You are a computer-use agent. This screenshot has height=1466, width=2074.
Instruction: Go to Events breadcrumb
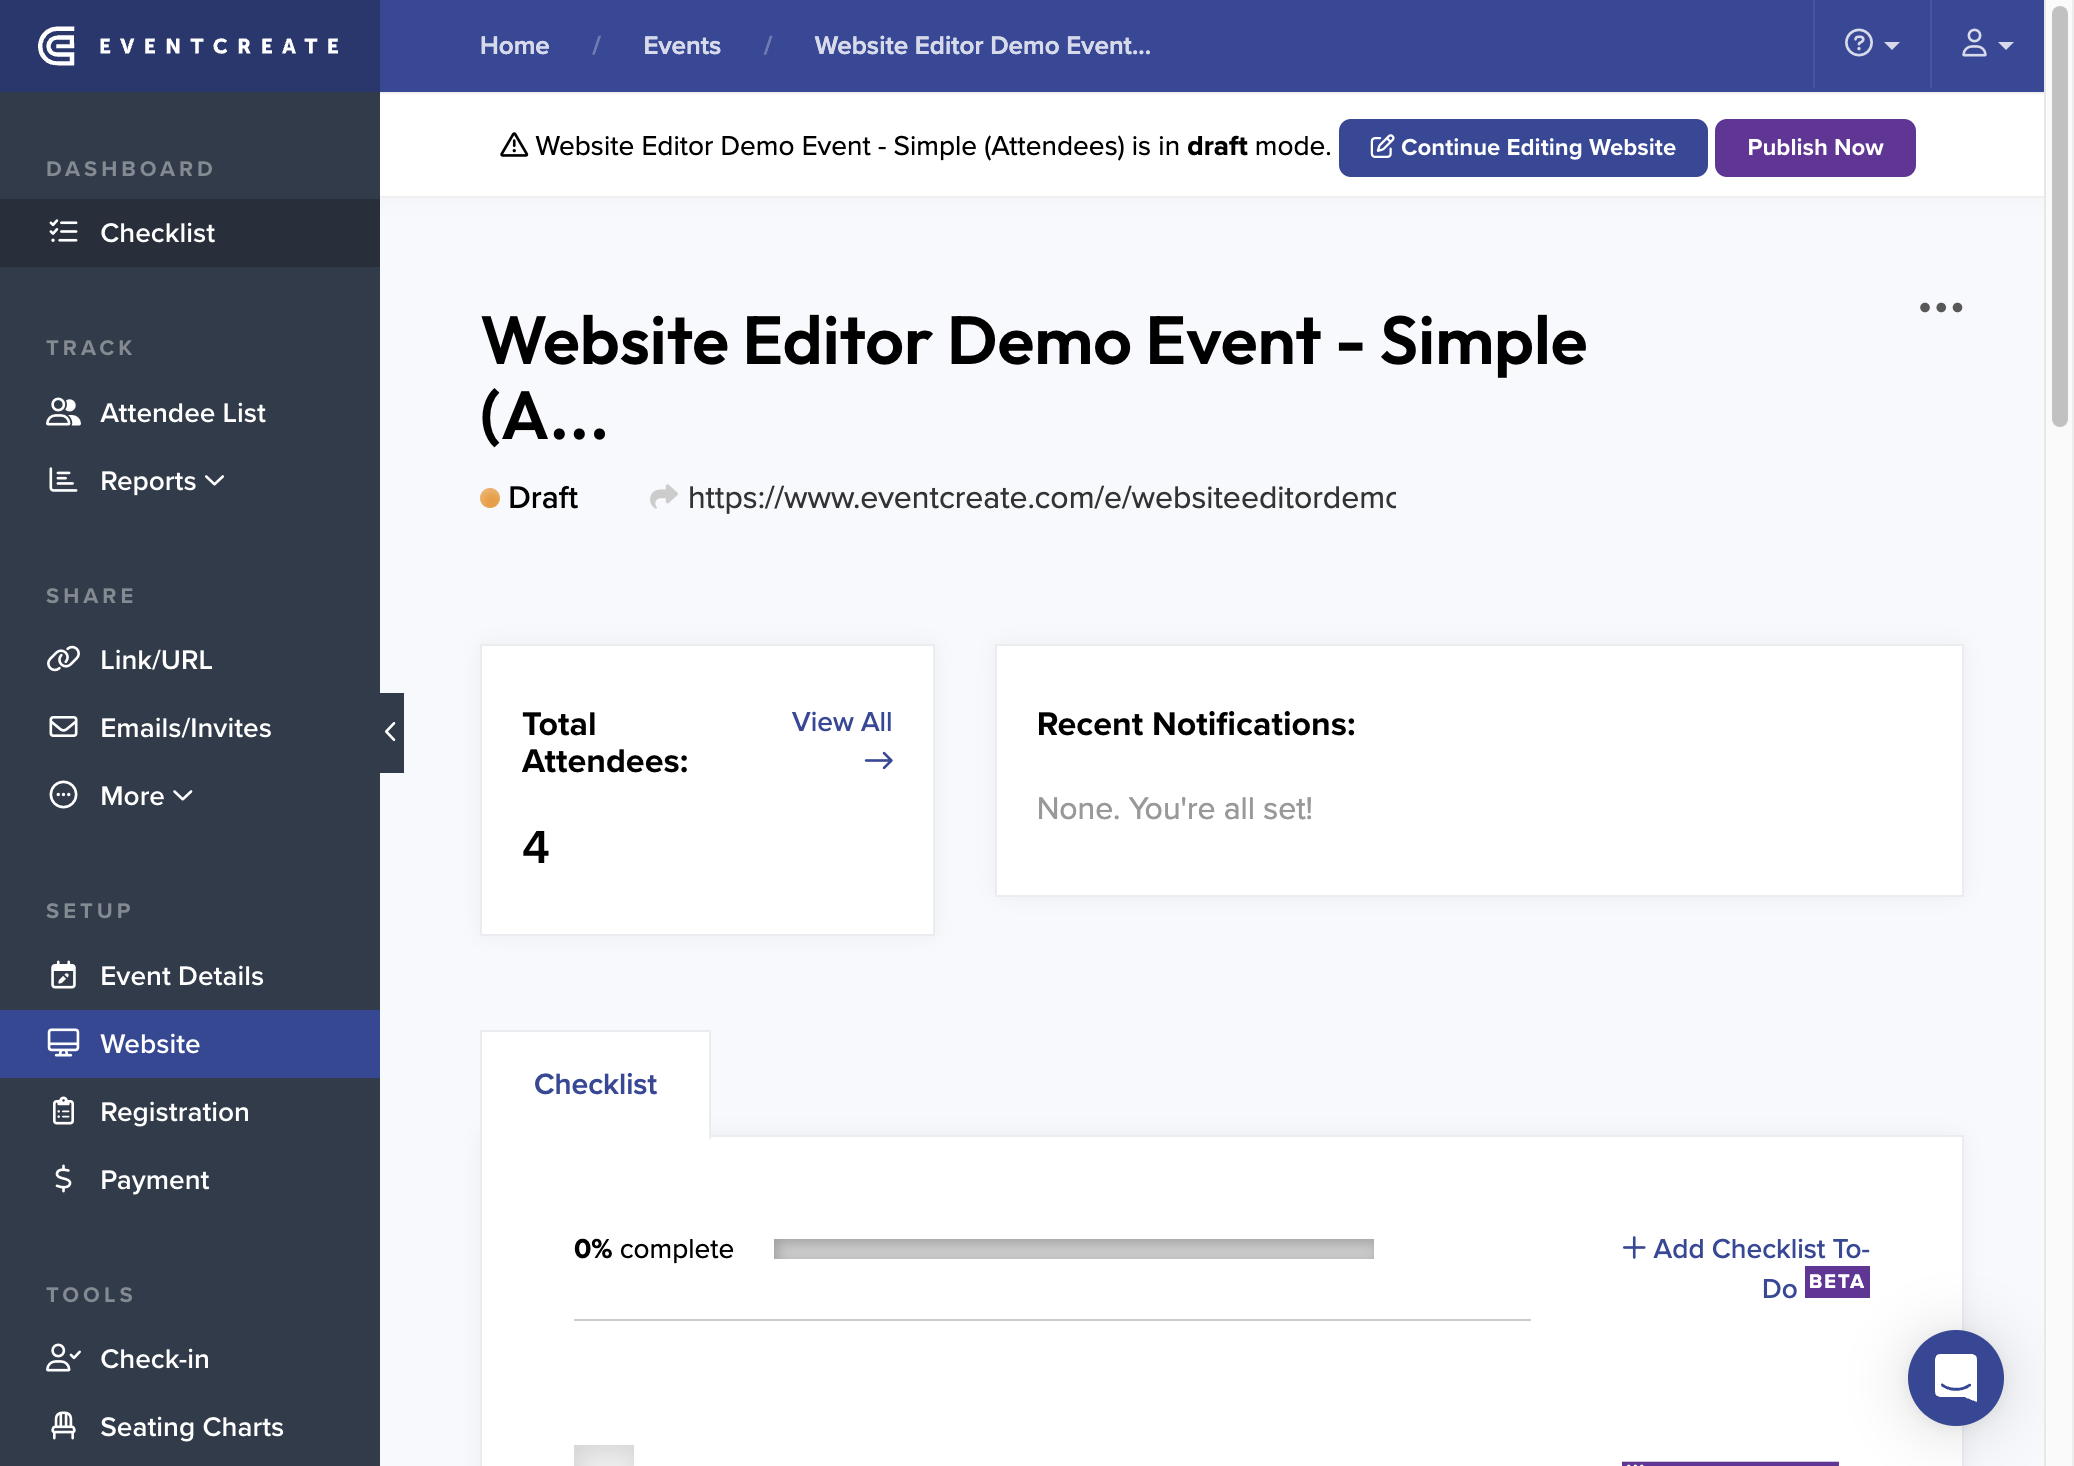click(682, 46)
